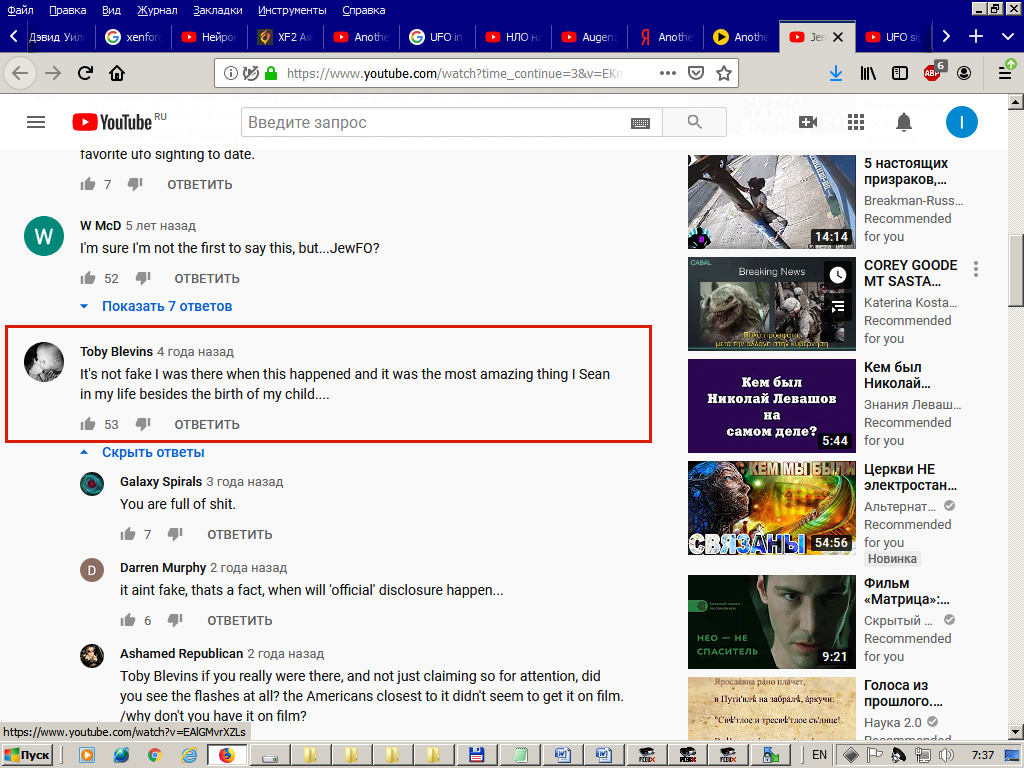Bookmark this page with the star
The width and height of the screenshot is (1024, 768).
pos(724,73)
